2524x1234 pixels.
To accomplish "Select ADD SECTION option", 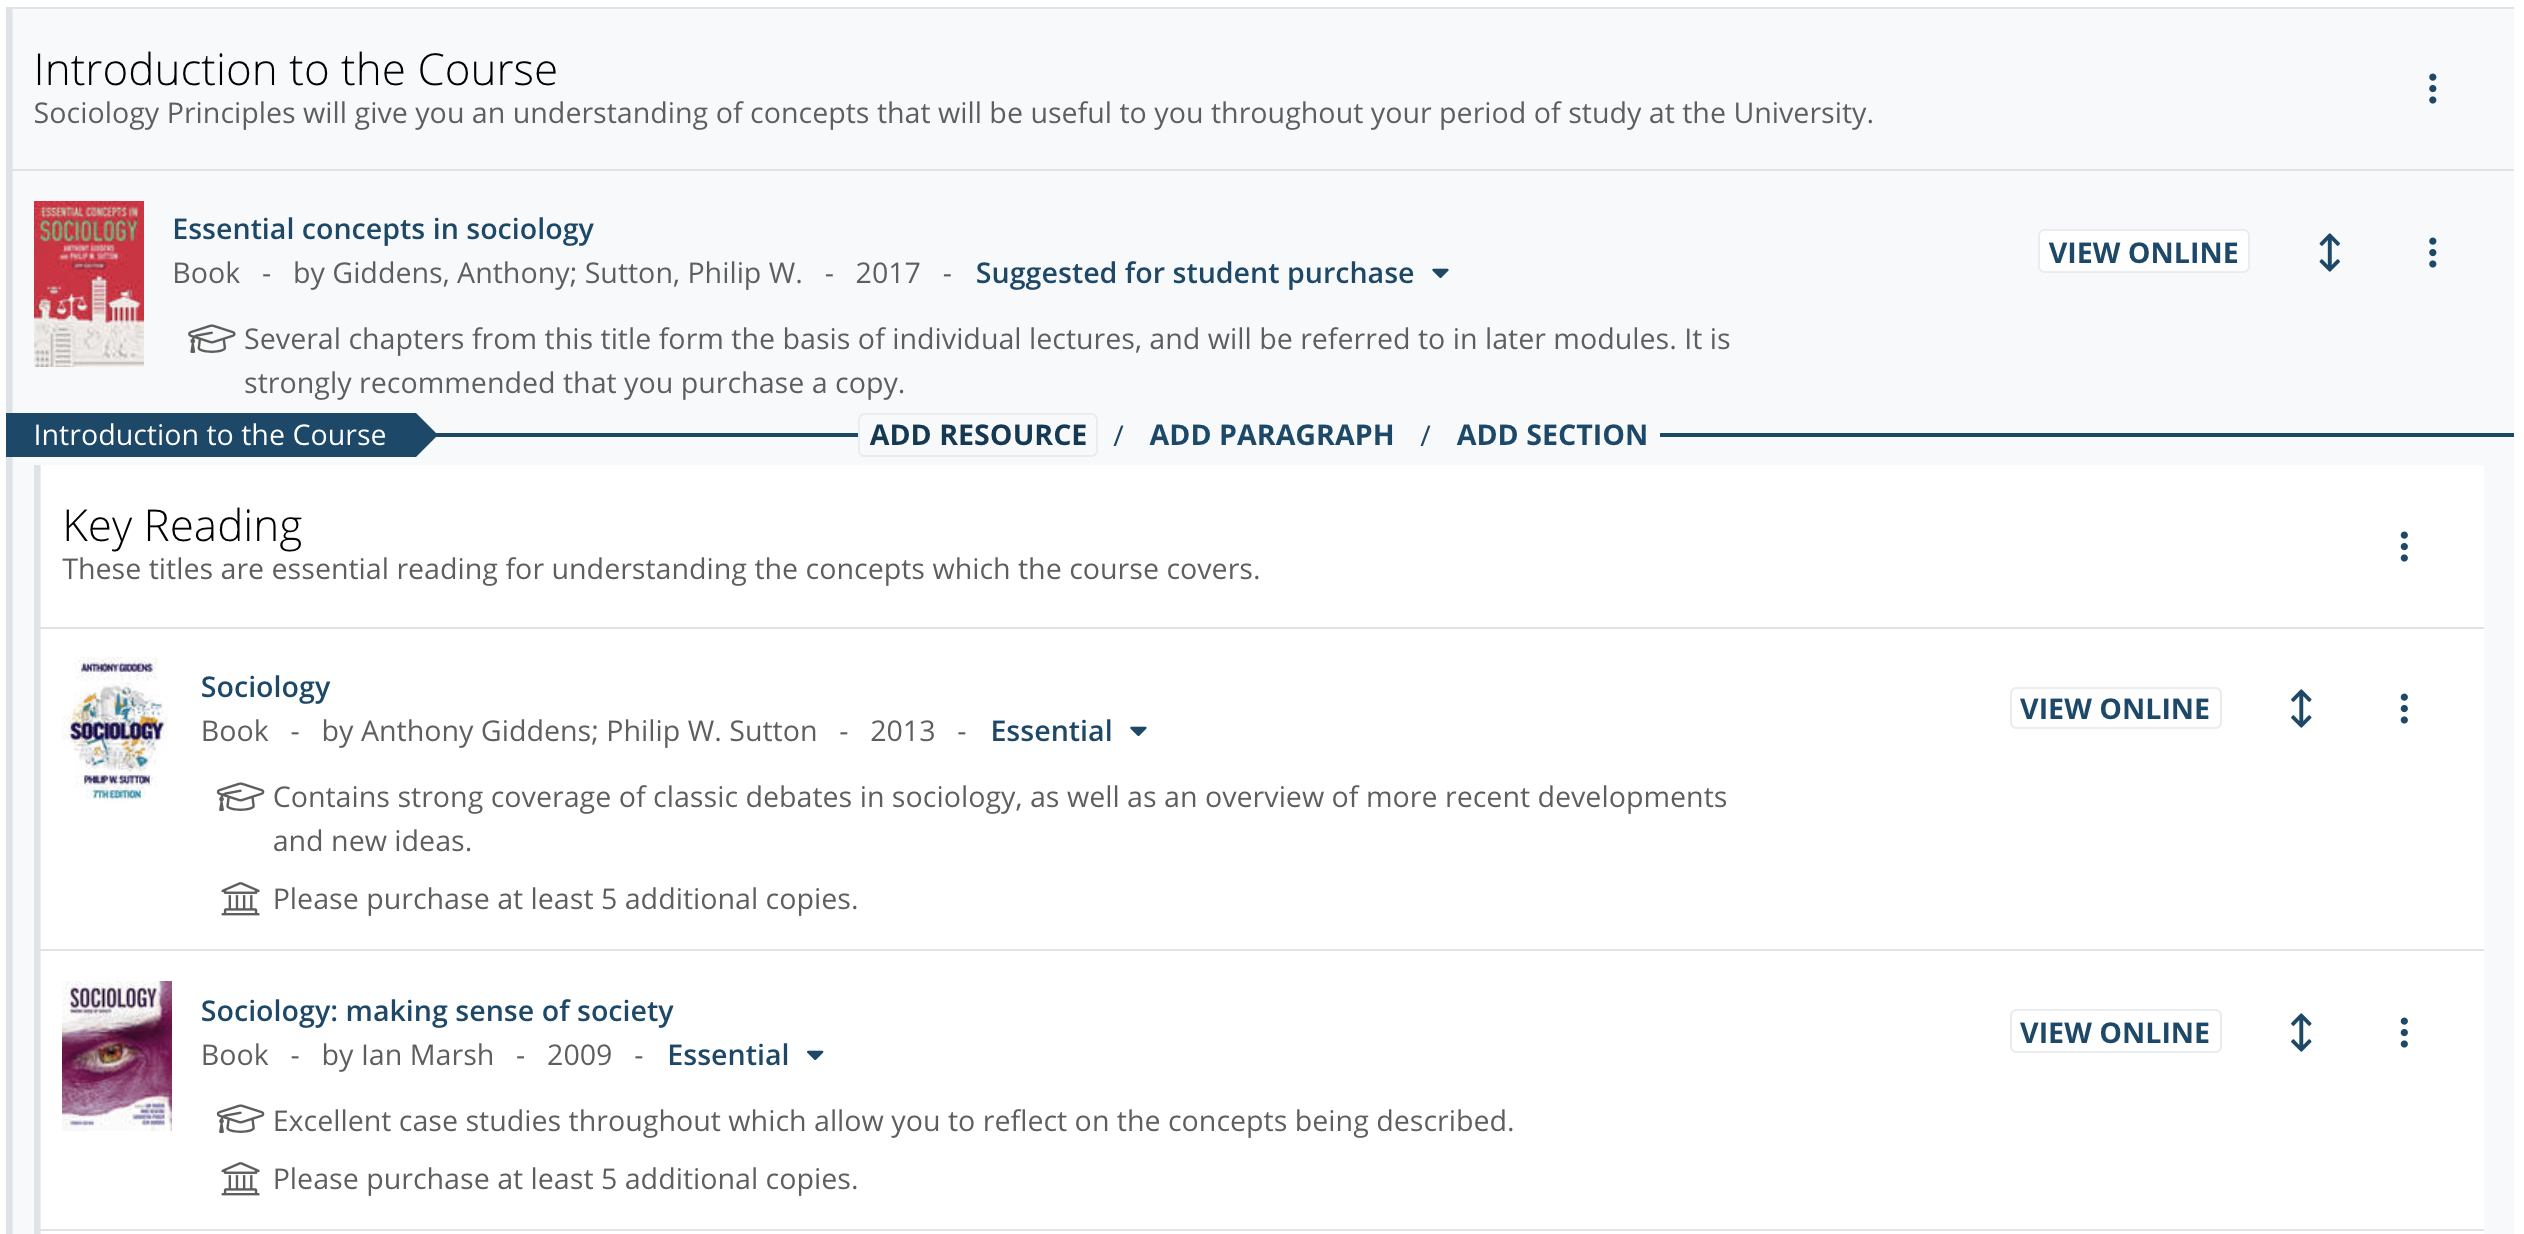I will point(1551,435).
